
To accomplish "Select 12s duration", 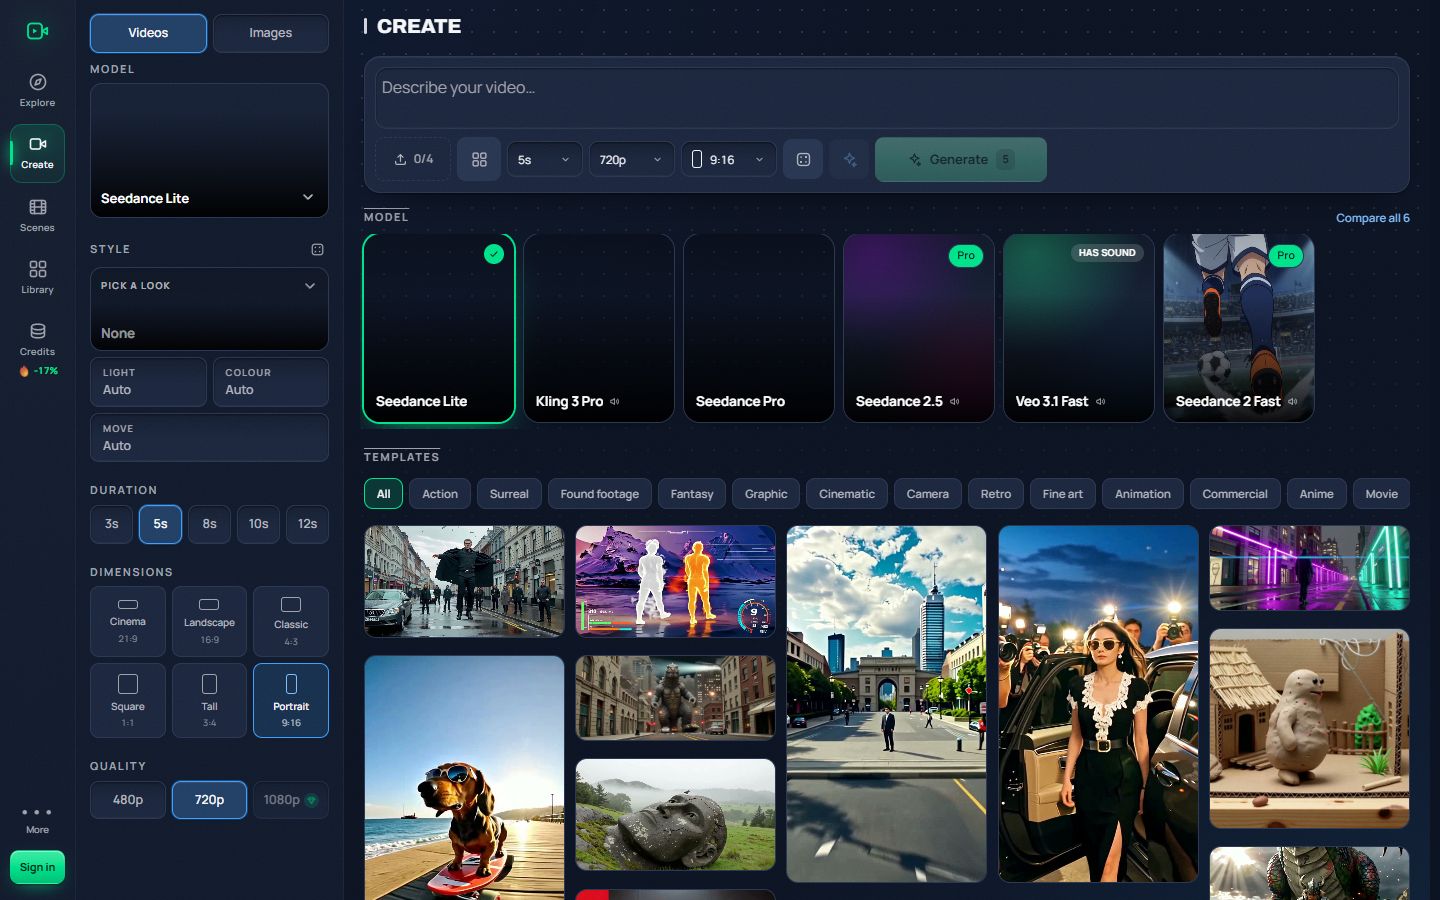I will pyautogui.click(x=307, y=524).
